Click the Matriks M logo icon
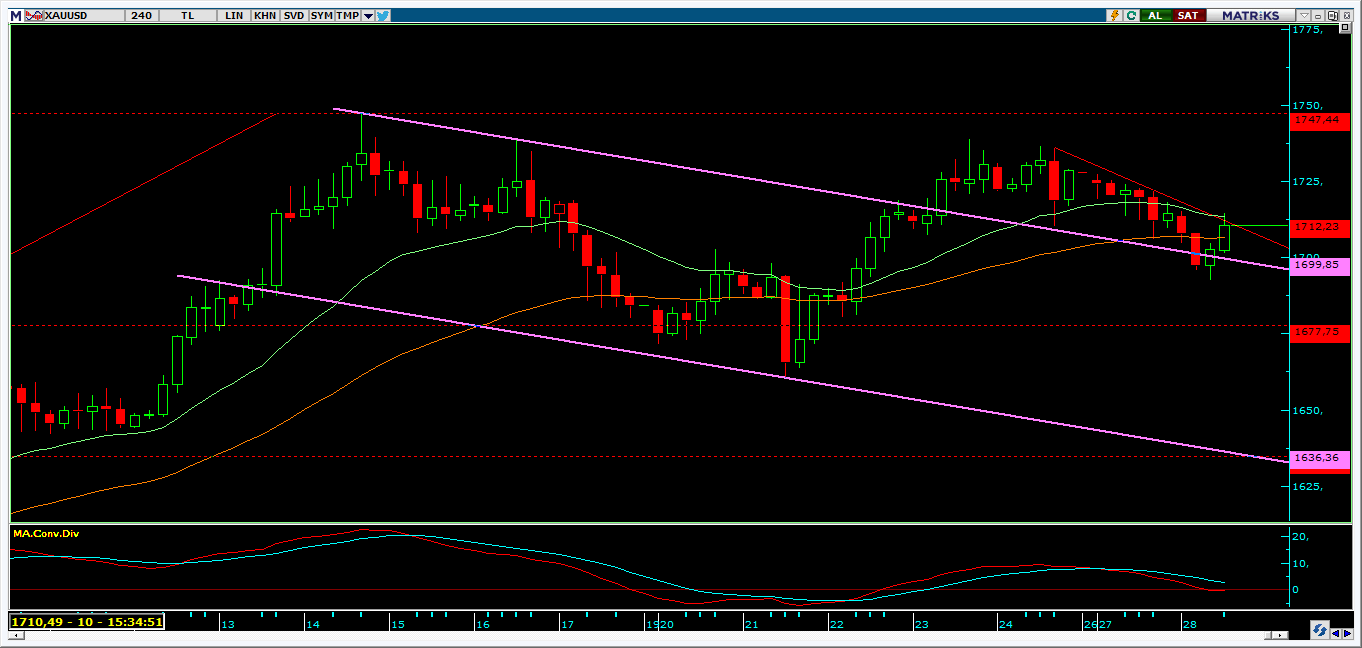 (x=15, y=15)
